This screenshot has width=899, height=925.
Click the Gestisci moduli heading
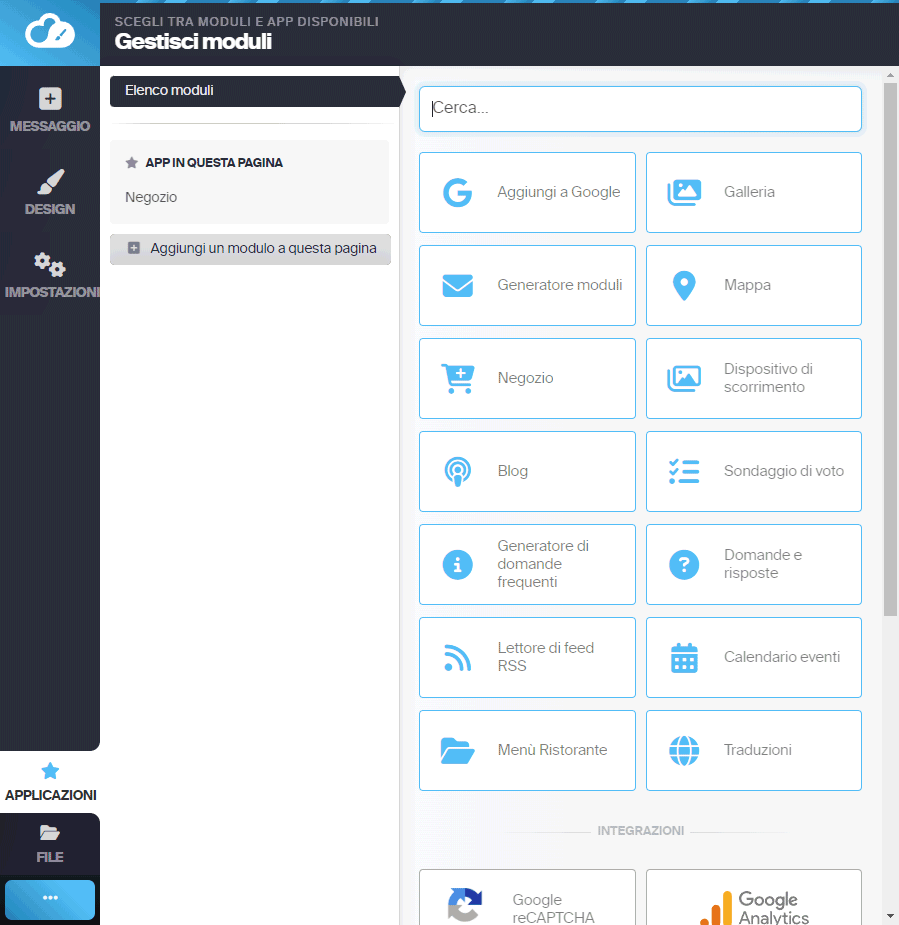[193, 42]
